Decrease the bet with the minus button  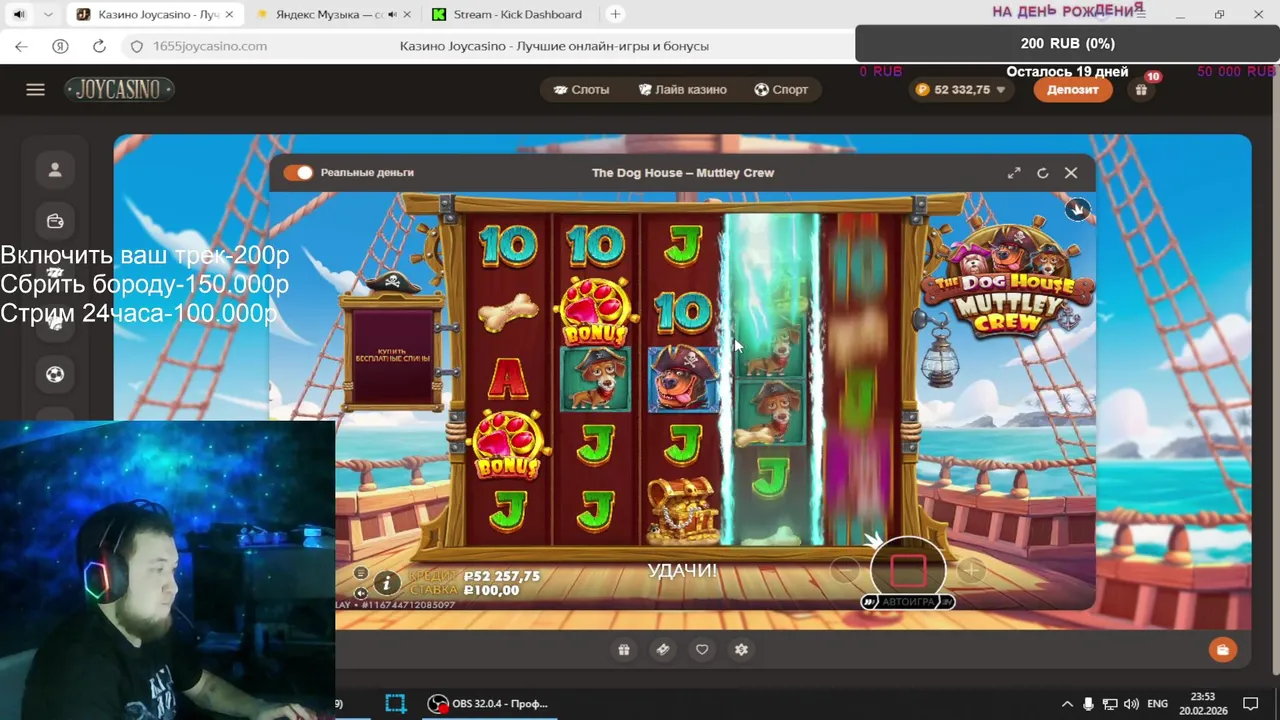coord(846,570)
